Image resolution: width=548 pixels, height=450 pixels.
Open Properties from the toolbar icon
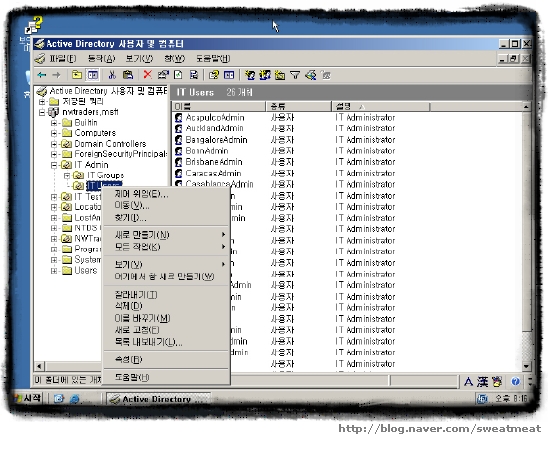[x=163, y=75]
